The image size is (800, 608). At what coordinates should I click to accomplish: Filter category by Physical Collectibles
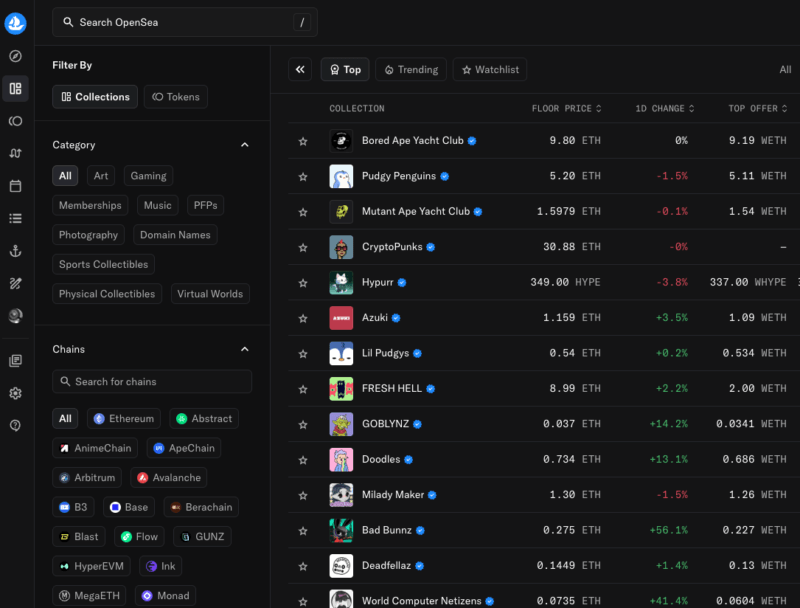click(x=107, y=294)
